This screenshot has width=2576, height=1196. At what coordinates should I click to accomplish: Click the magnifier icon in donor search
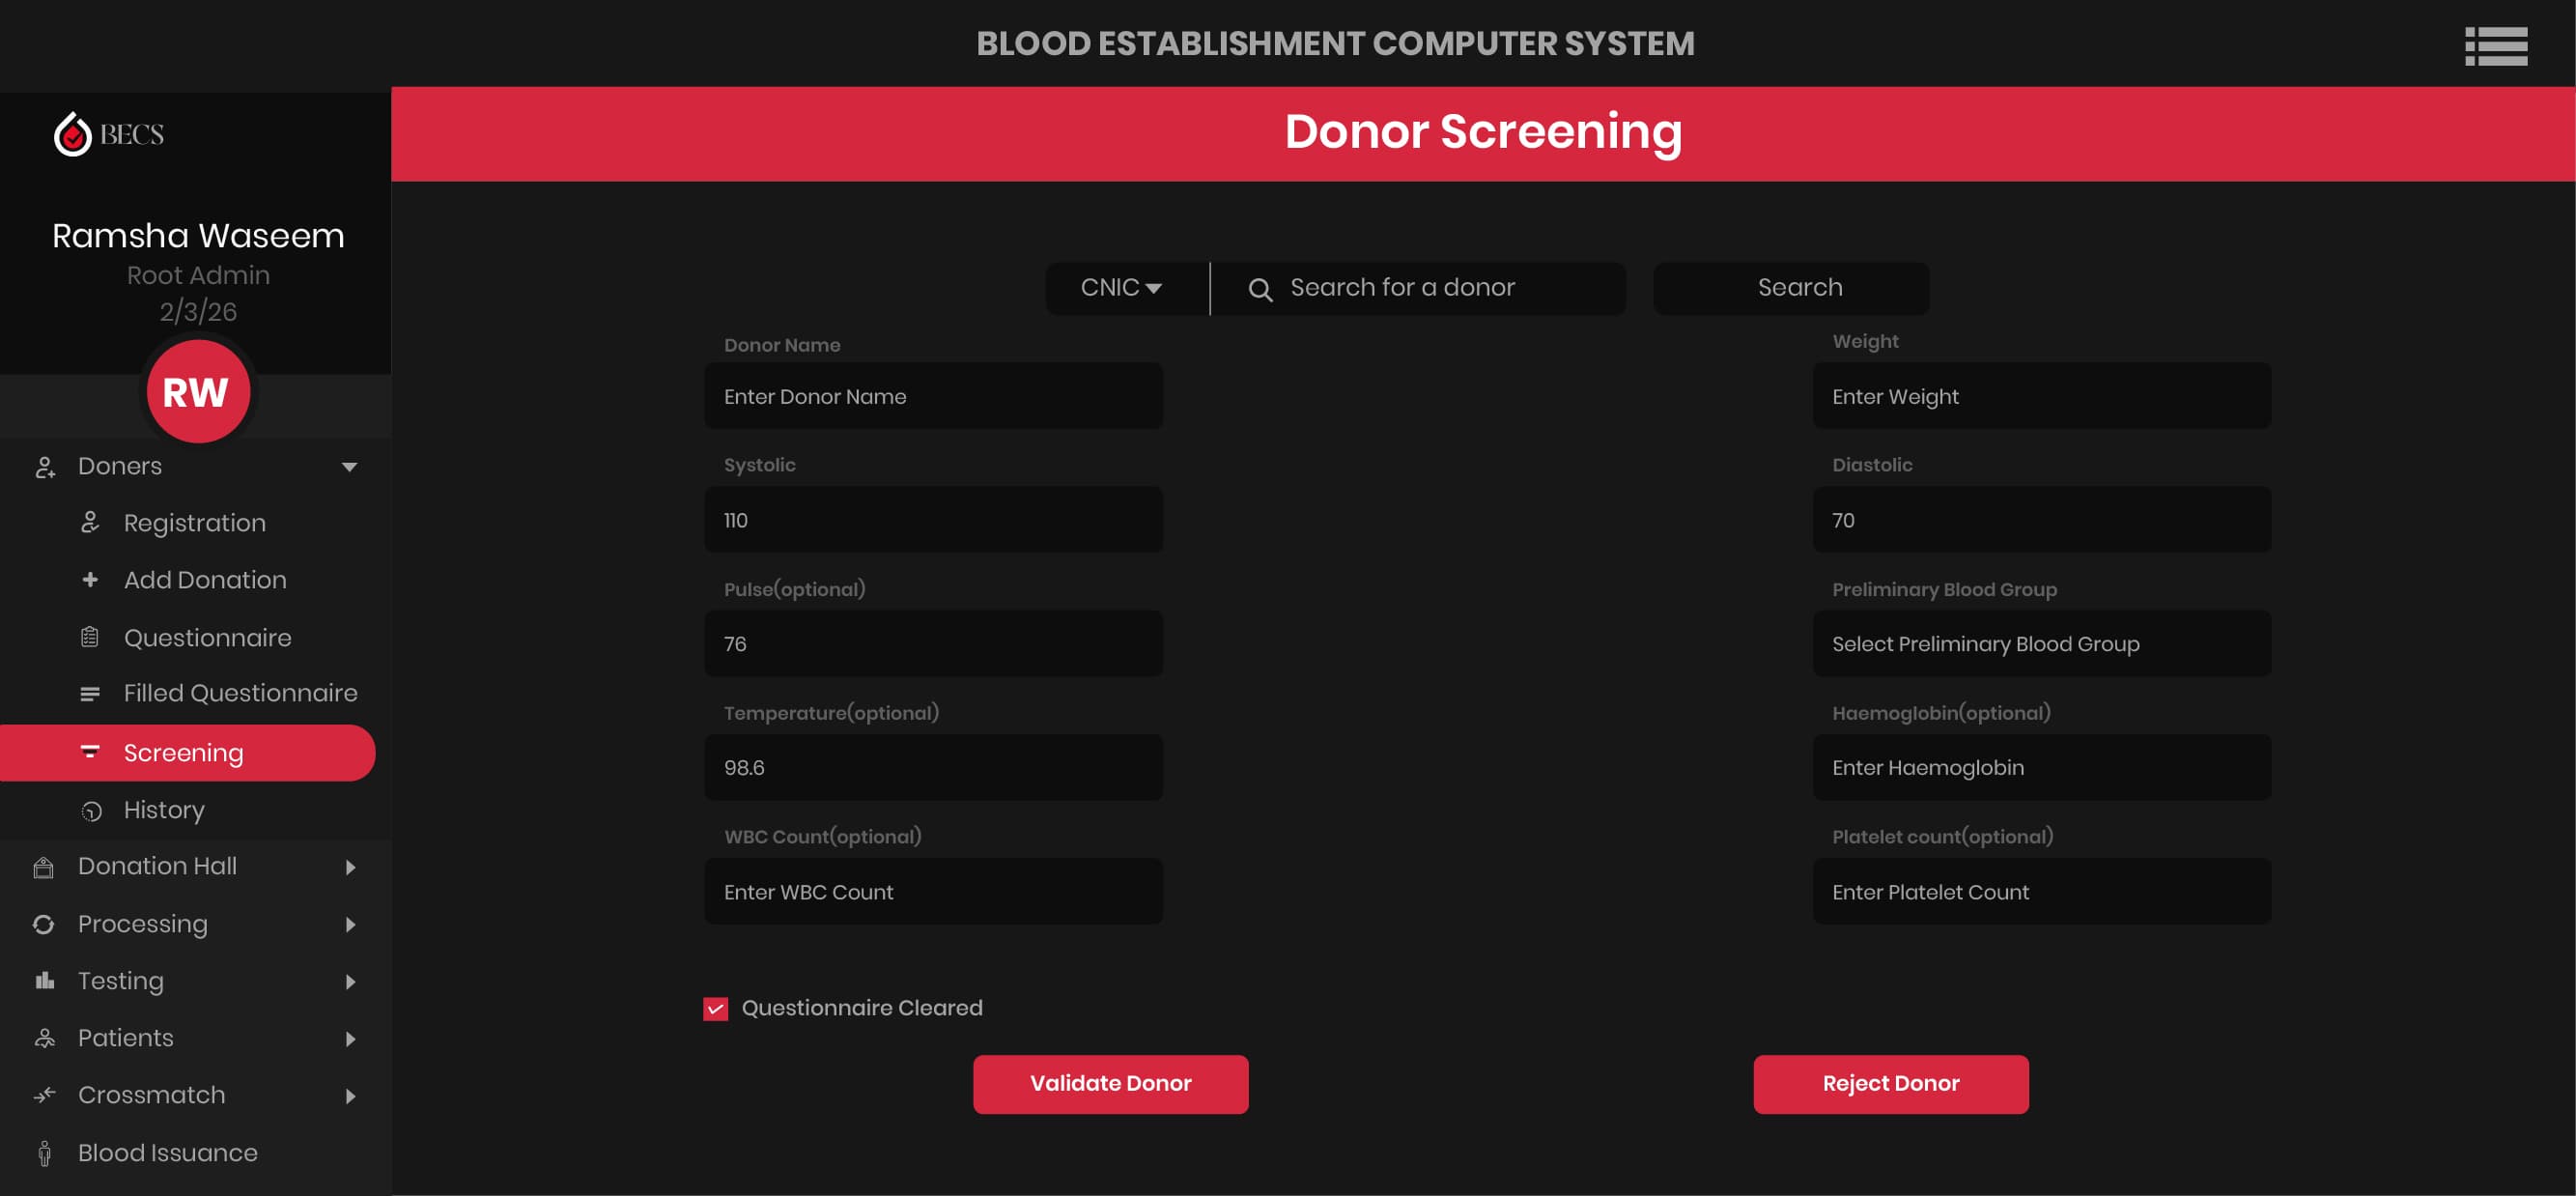tap(1260, 290)
